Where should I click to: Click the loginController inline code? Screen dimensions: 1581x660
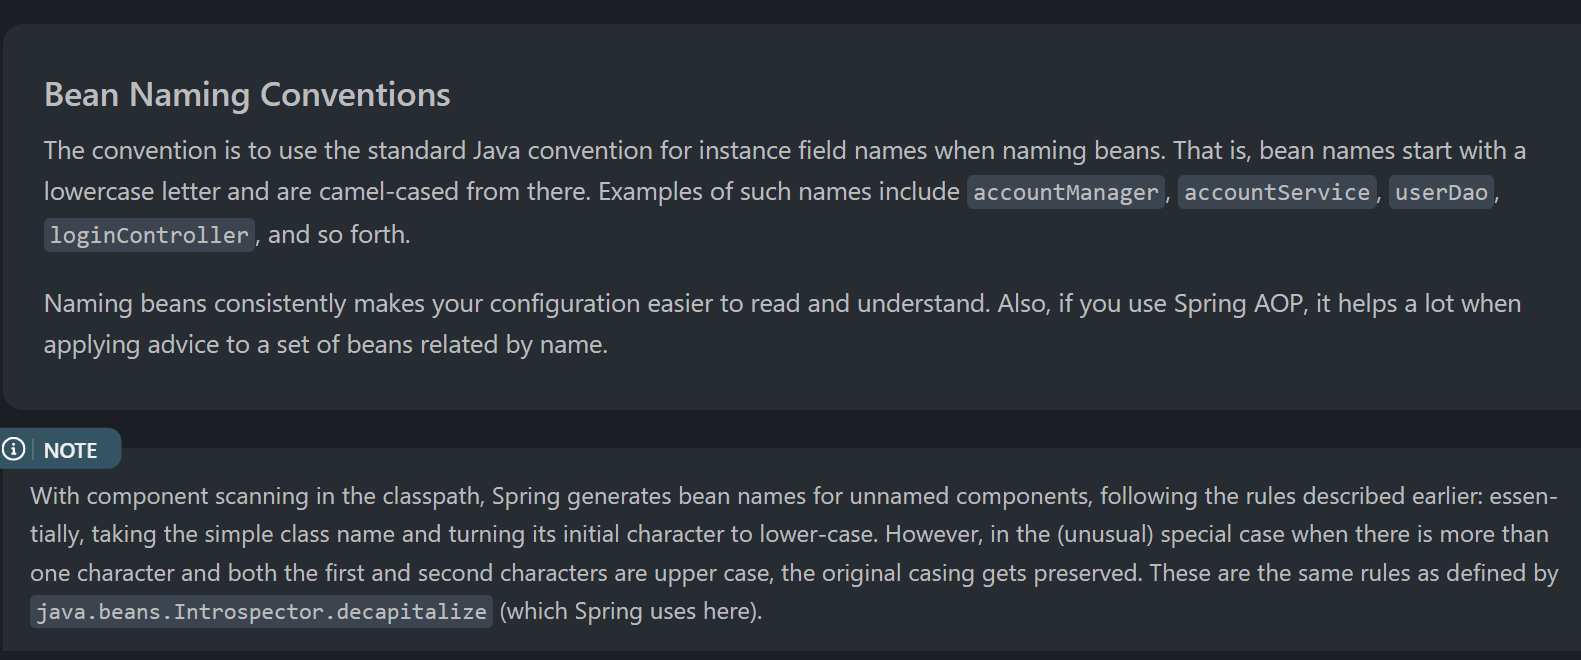[x=149, y=235]
